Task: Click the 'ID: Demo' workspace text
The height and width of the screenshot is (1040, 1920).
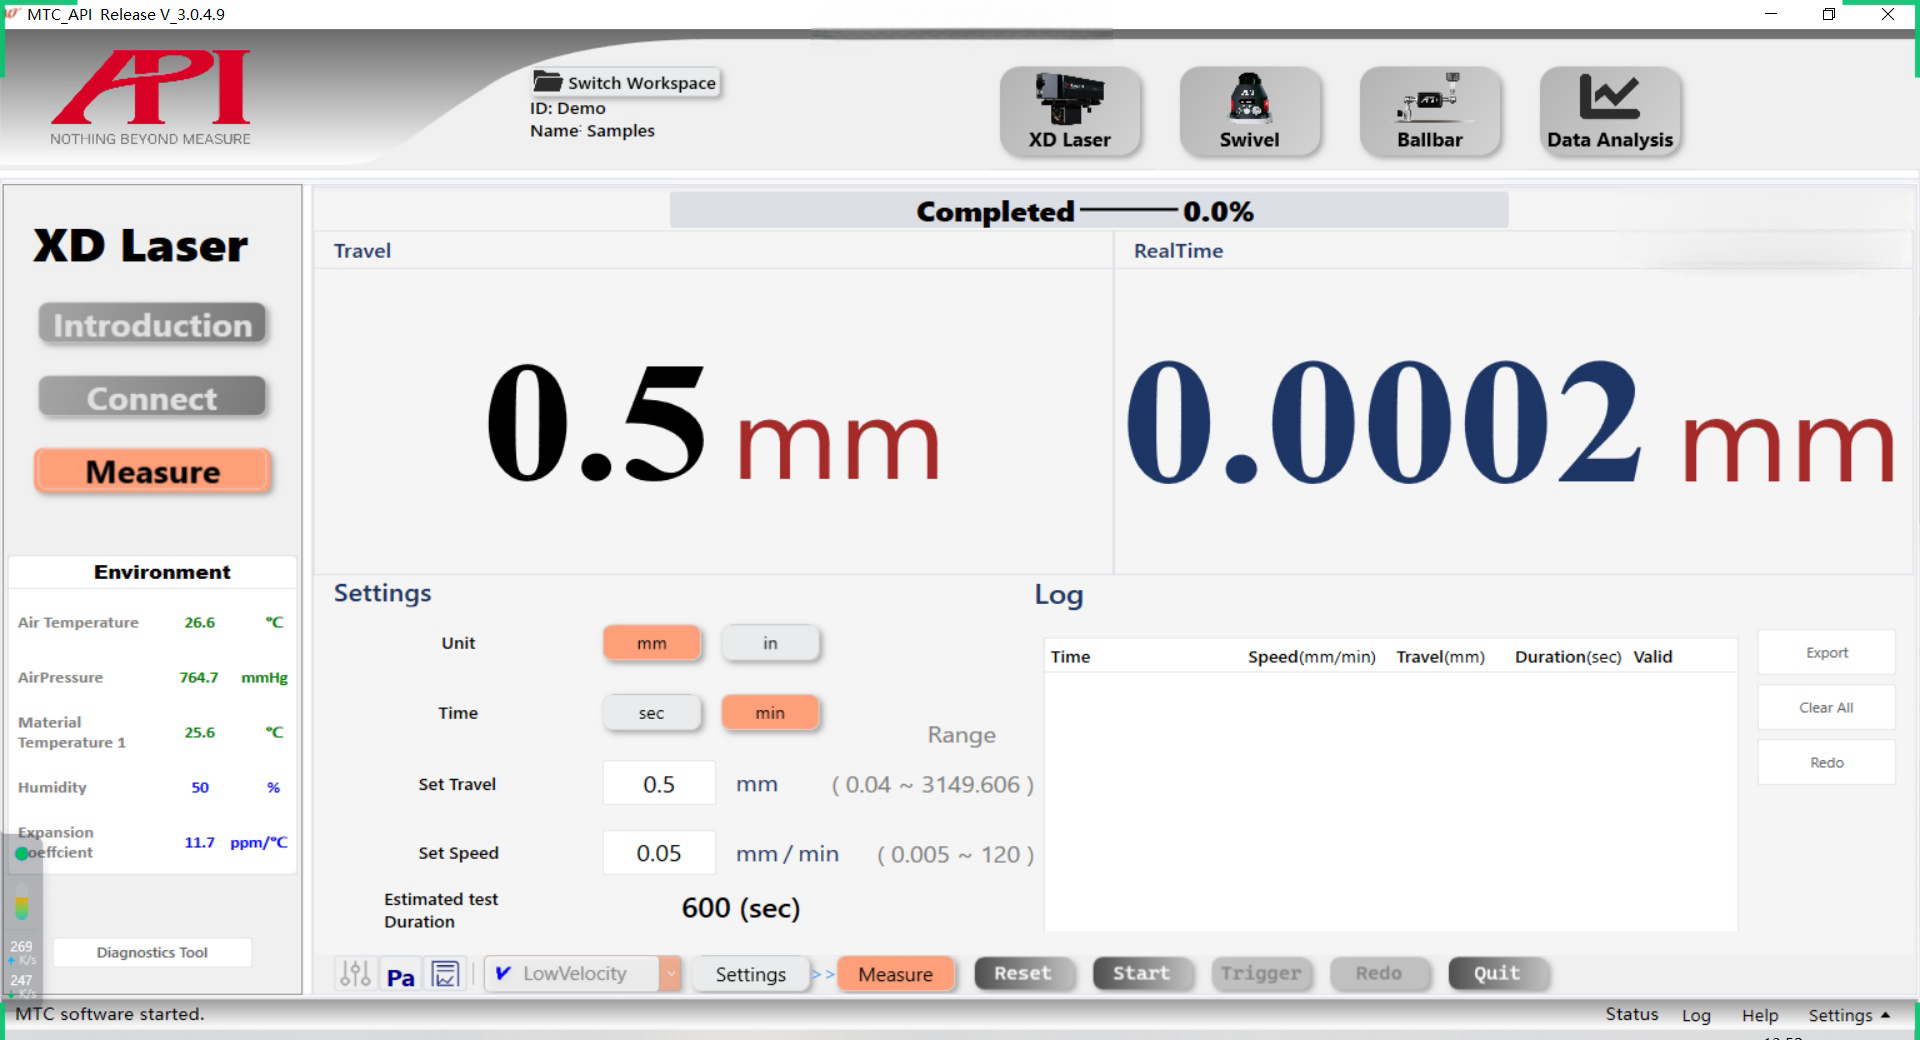Action: click(x=568, y=108)
